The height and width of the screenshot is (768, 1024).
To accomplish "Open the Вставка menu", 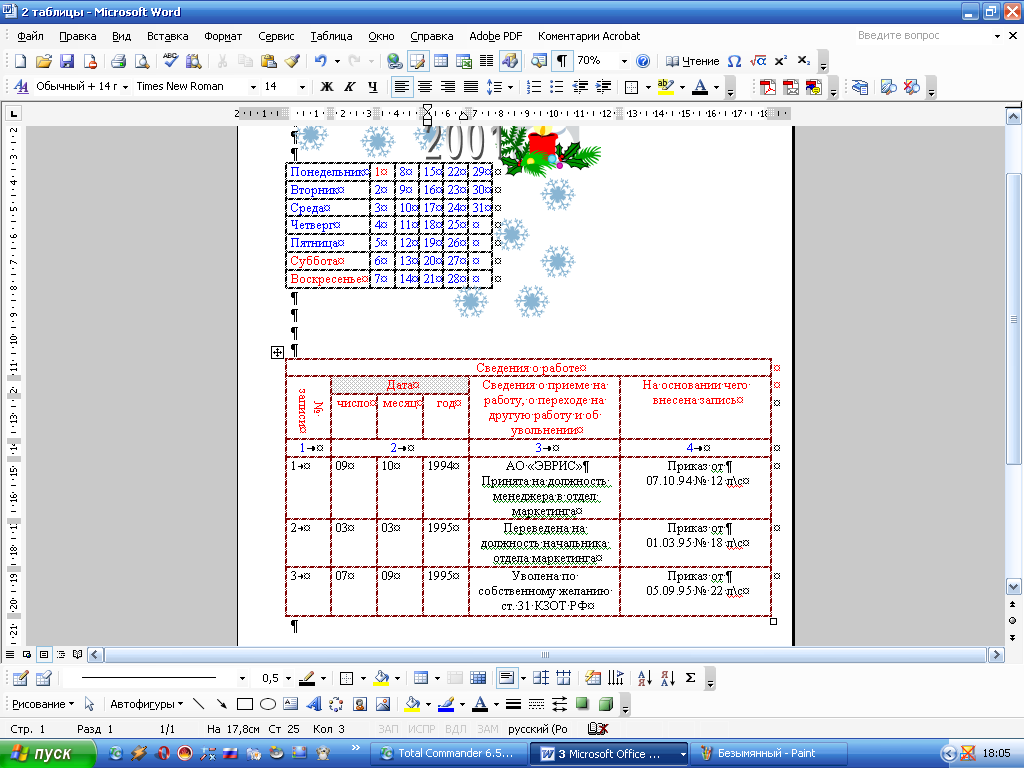I will [x=167, y=36].
